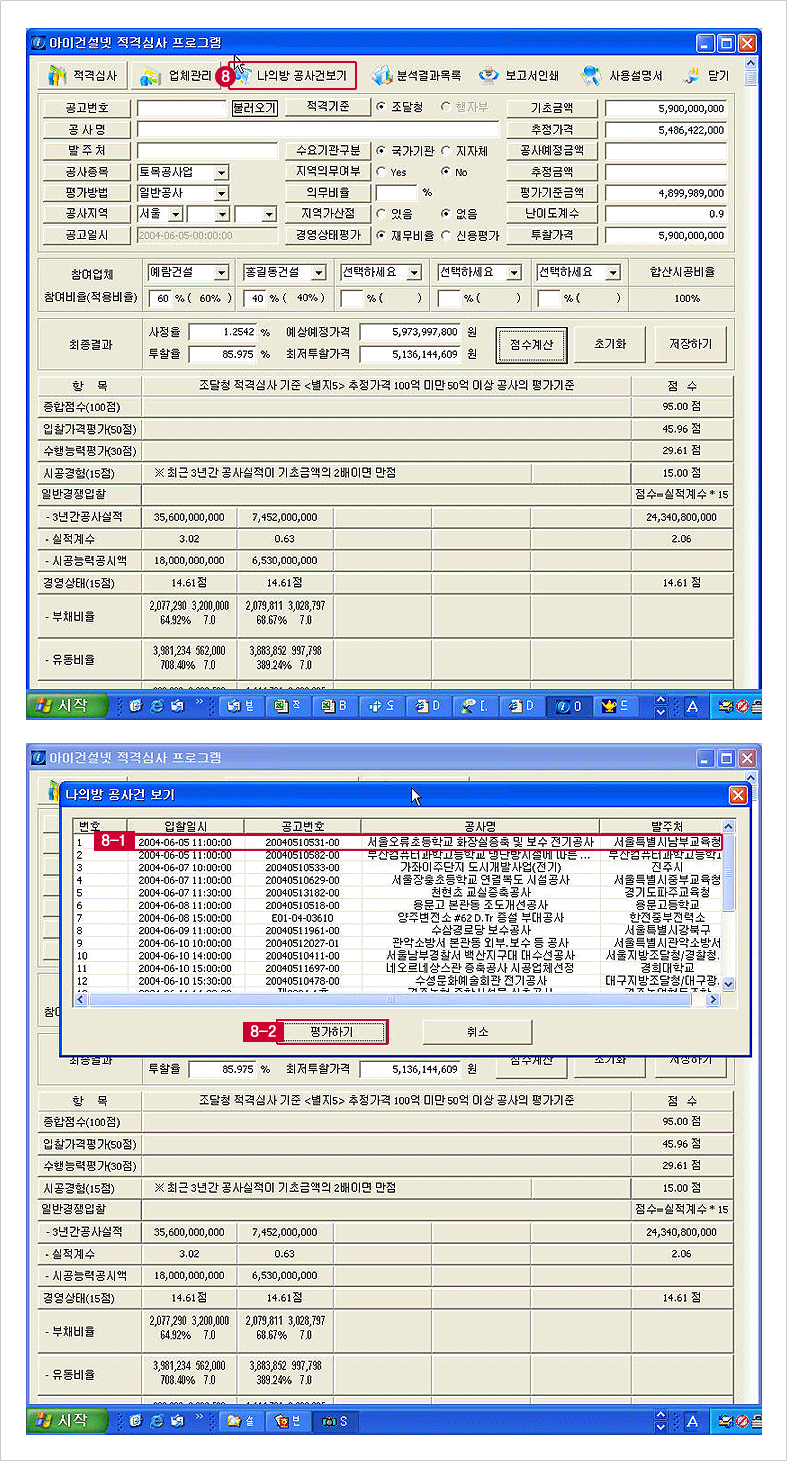Viewport: 787px width, 1461px height.
Task: Open 공사종목 dropdown showing 토목공사업
Action: [x=221, y=171]
